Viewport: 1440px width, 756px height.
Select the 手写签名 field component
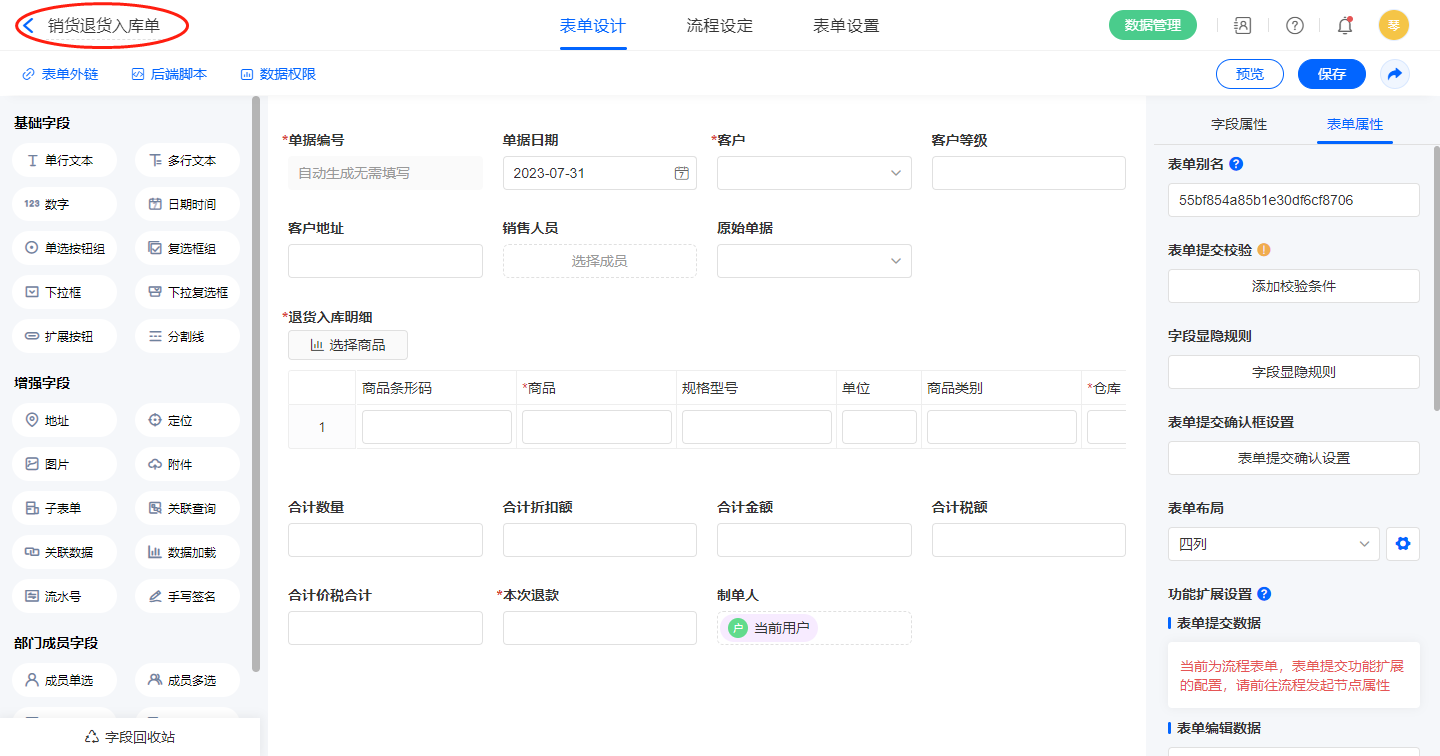[187, 596]
